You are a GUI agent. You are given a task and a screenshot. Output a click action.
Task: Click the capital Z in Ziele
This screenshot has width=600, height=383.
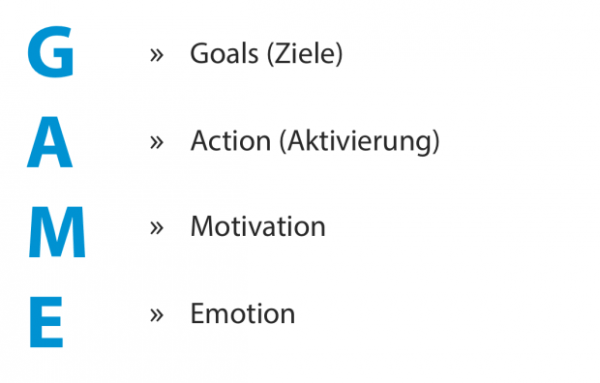[x=284, y=53]
